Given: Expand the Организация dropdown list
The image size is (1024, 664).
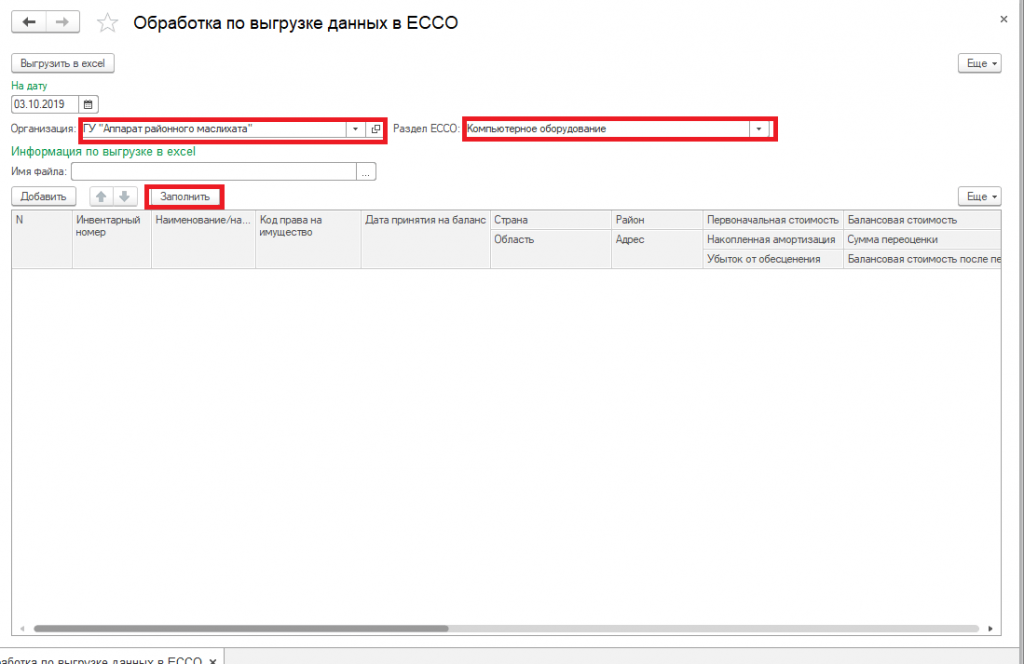Looking at the screenshot, I should click(355, 129).
